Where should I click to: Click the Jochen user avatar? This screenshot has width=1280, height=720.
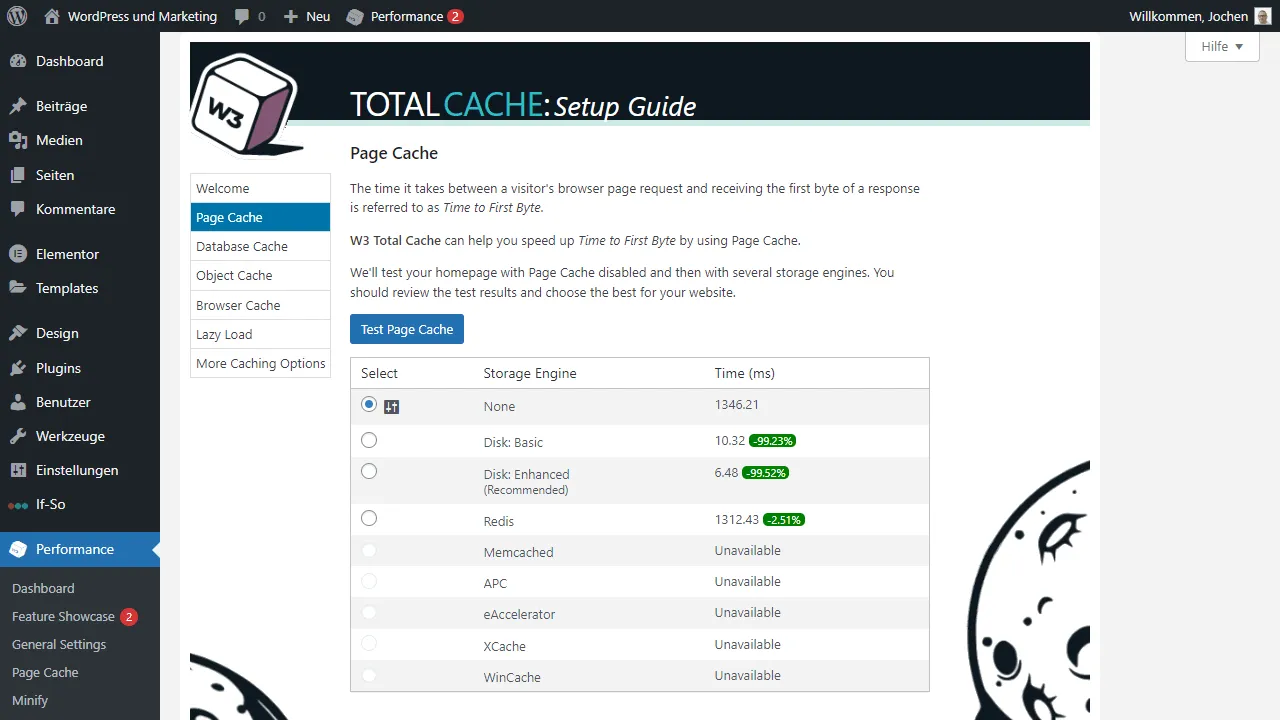[1263, 16]
